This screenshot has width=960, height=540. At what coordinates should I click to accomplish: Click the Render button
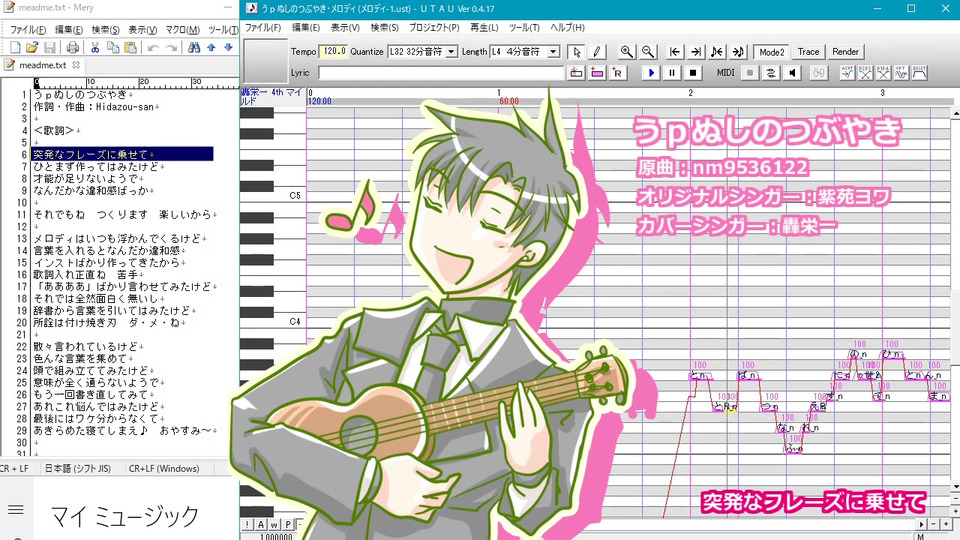point(846,52)
